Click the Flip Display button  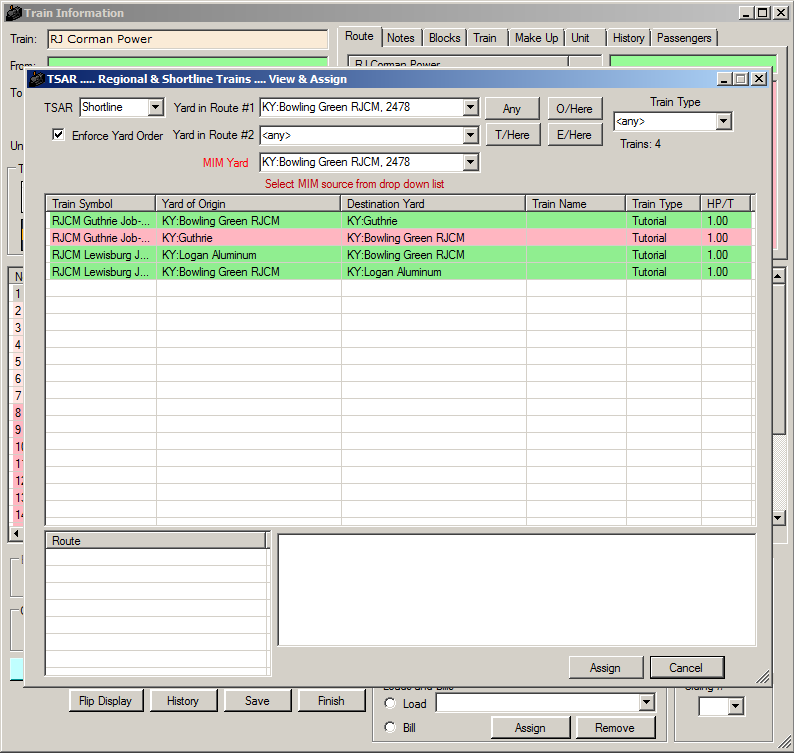click(105, 700)
